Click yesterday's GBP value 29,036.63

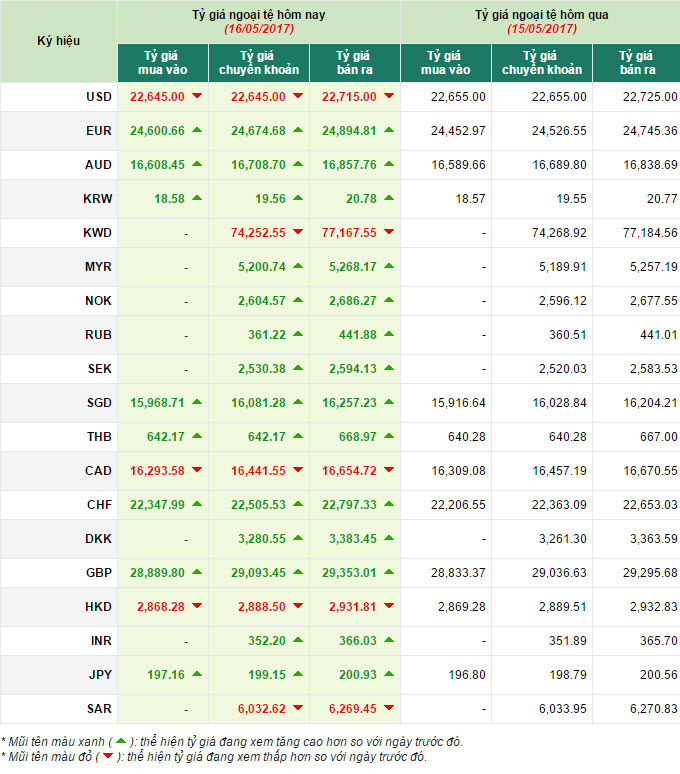coord(559,573)
